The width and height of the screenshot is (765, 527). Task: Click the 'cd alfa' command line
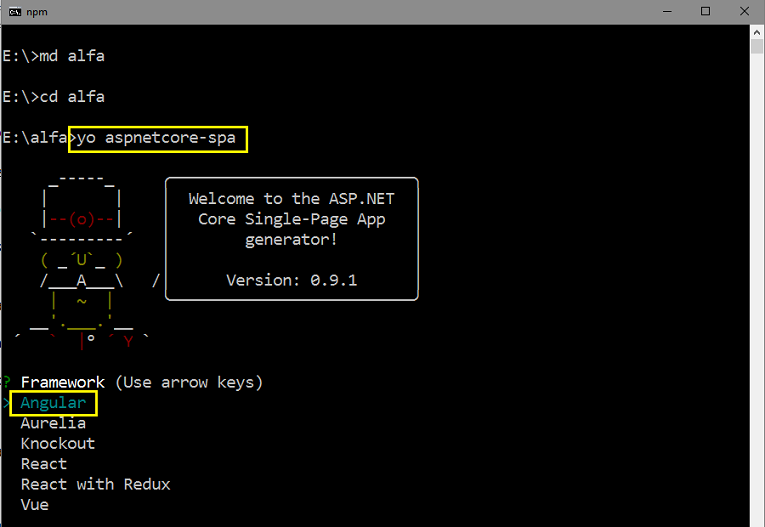tap(54, 97)
